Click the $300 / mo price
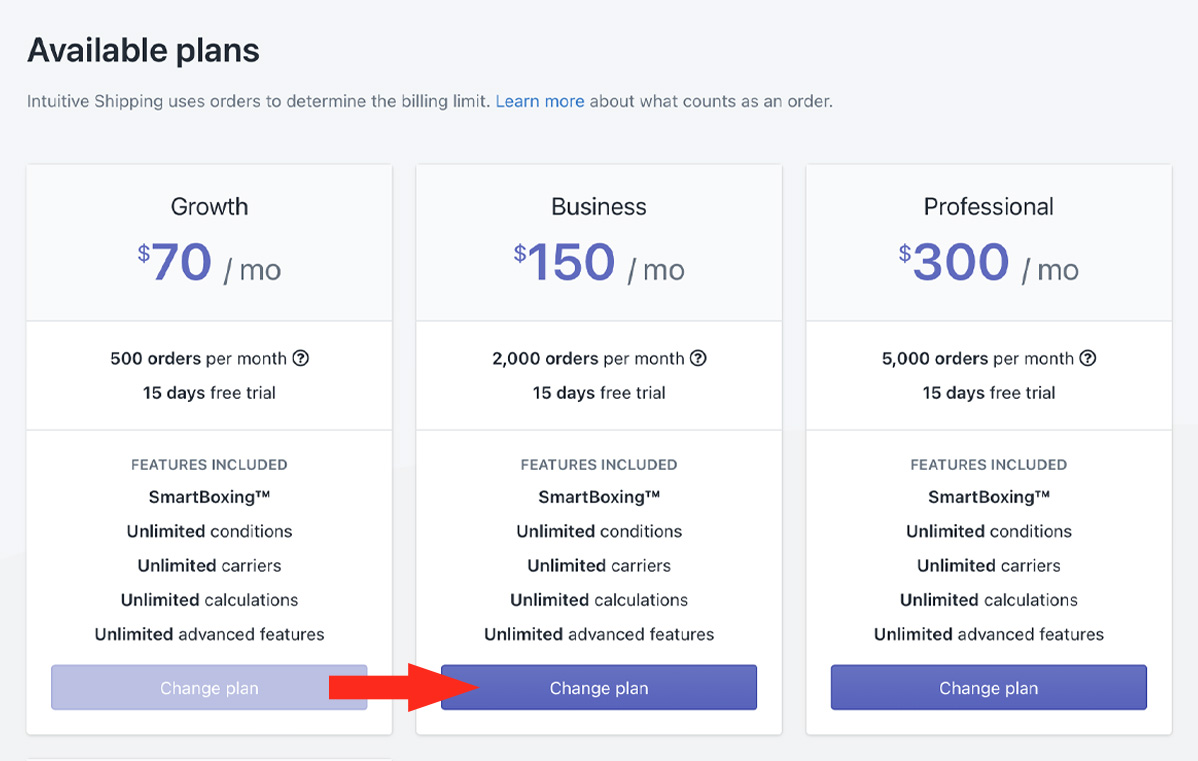 988,264
